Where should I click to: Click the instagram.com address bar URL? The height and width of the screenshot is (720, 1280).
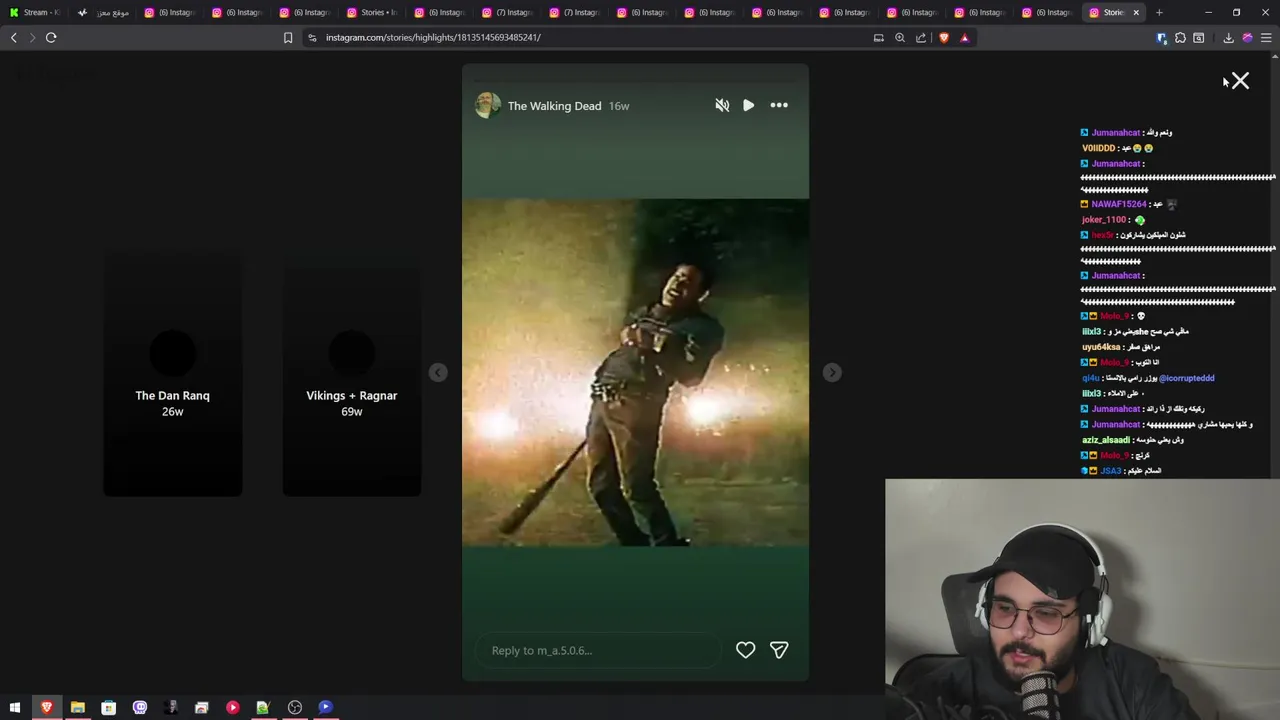pos(433,38)
